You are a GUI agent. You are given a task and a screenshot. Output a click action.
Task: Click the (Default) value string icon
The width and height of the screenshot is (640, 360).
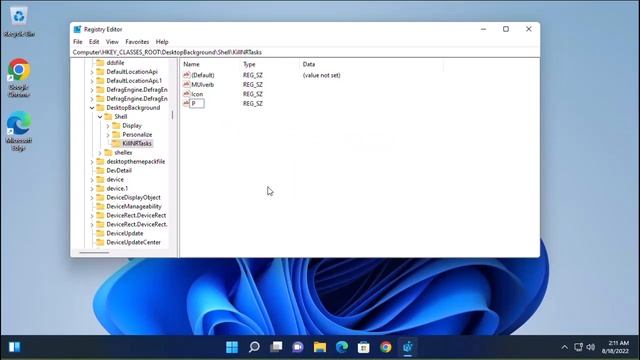click(187, 75)
